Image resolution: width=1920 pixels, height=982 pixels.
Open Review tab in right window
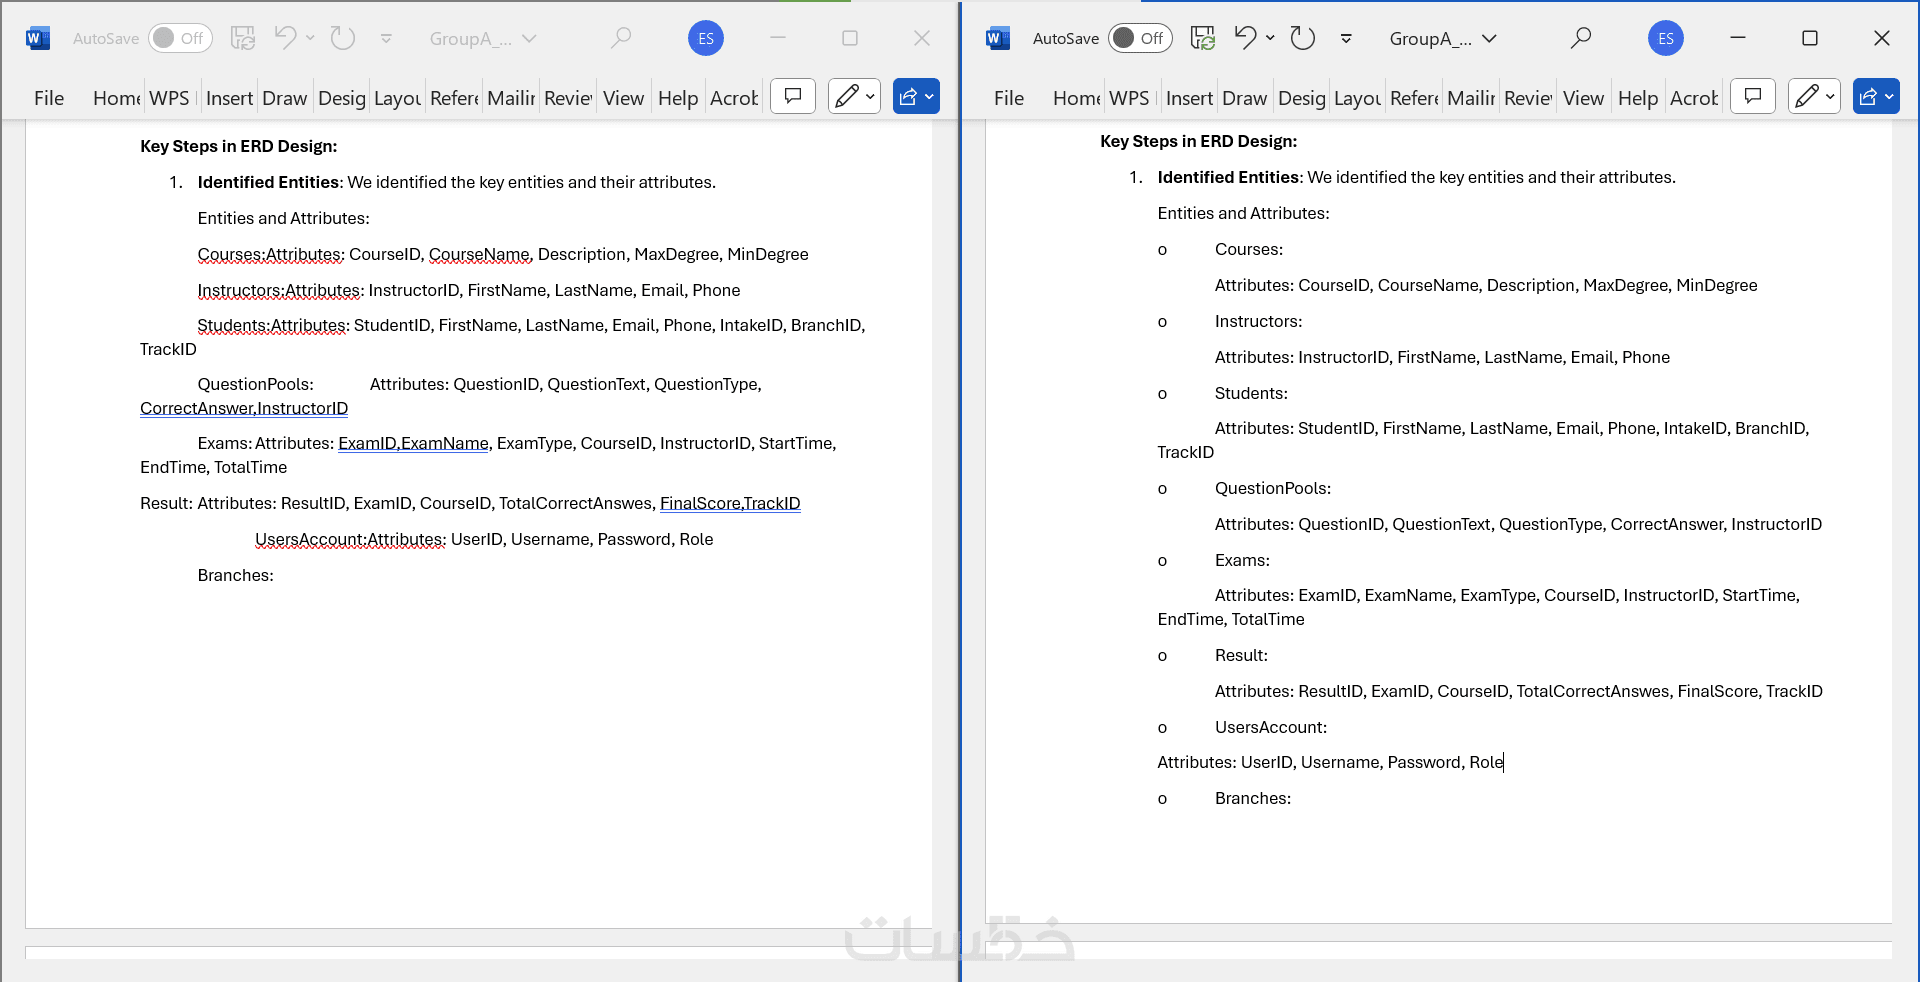[x=1528, y=98]
